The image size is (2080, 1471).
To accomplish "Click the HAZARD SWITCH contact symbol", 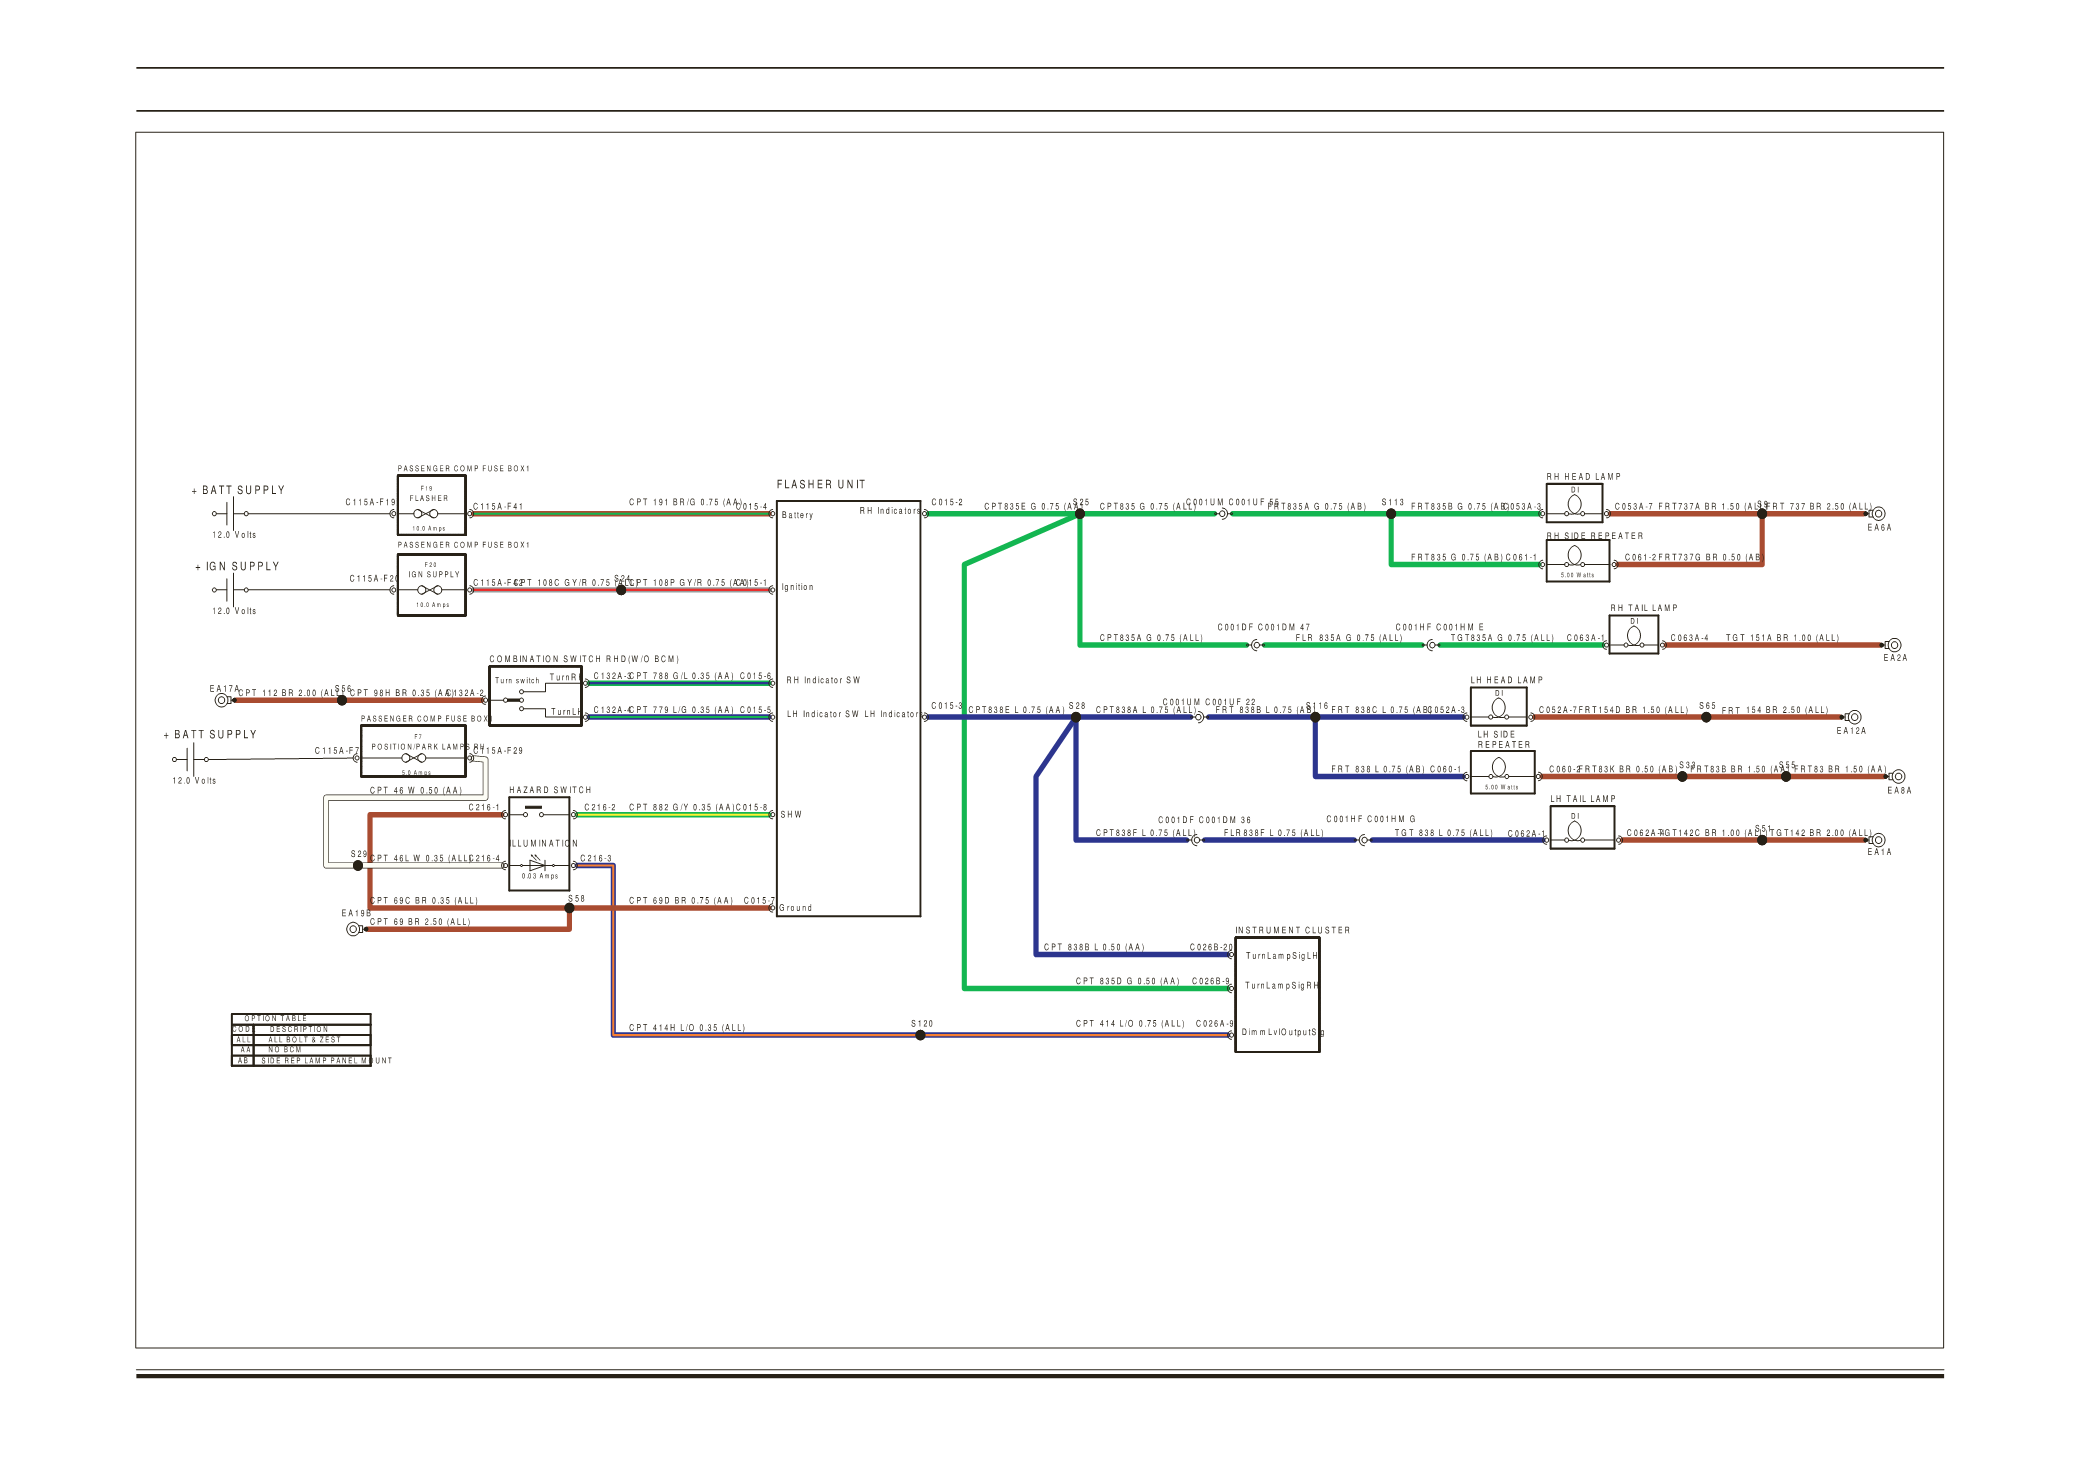I will coord(534,813).
